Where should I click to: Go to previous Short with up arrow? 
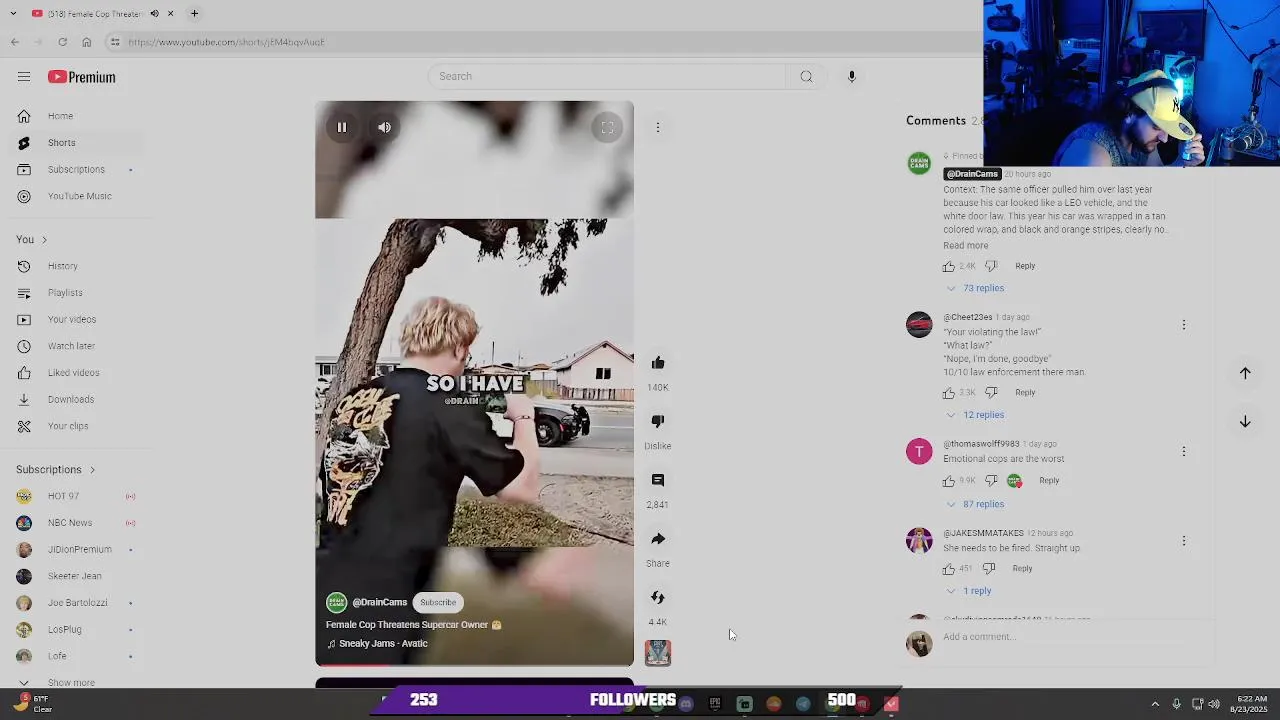click(x=1245, y=373)
